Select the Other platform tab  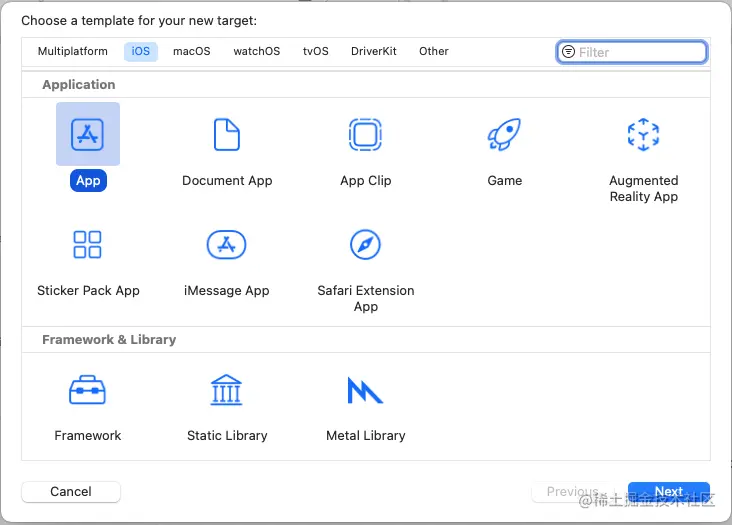tap(434, 51)
